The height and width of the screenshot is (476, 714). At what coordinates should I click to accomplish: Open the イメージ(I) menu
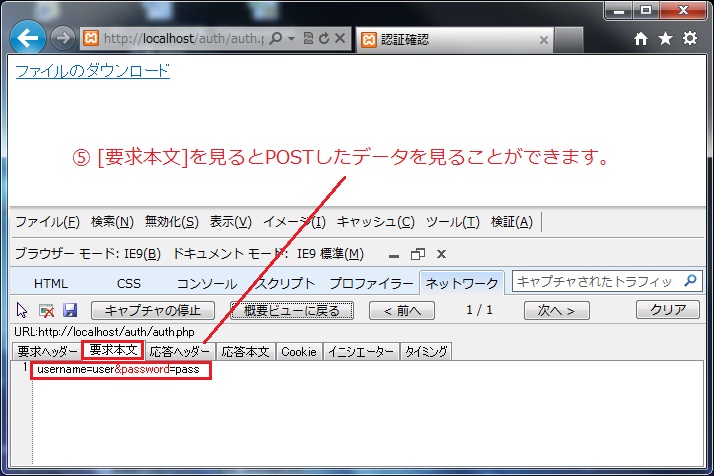[295, 222]
